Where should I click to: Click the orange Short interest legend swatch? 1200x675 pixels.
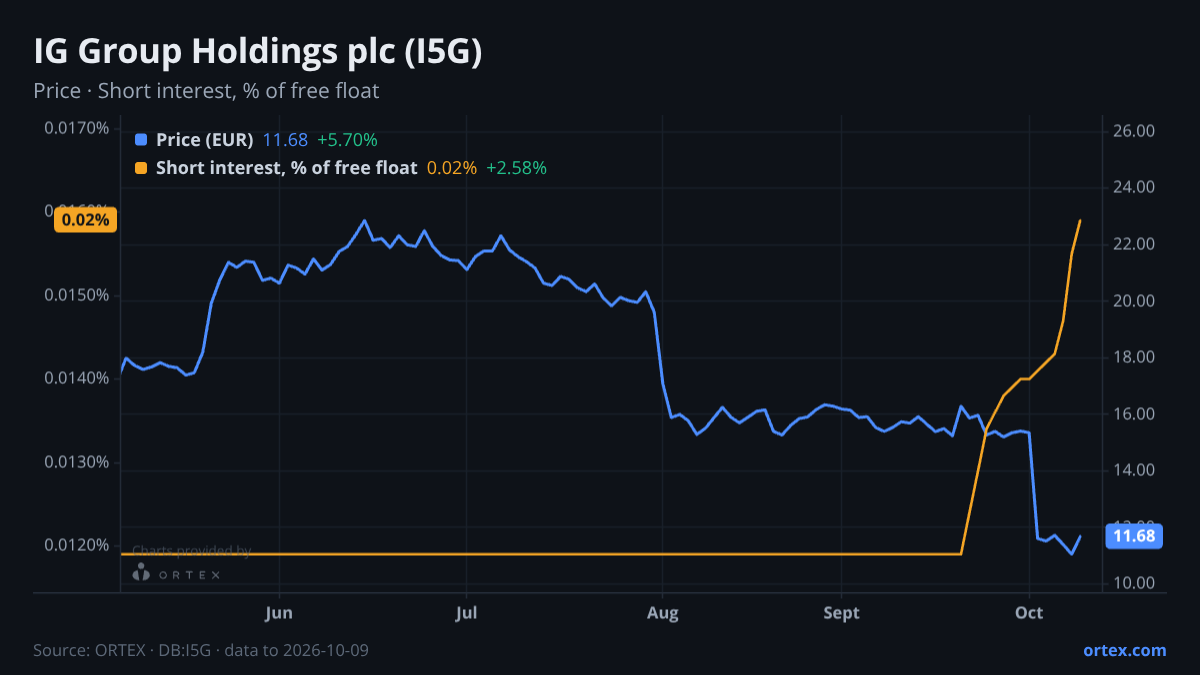pyautogui.click(x=141, y=168)
